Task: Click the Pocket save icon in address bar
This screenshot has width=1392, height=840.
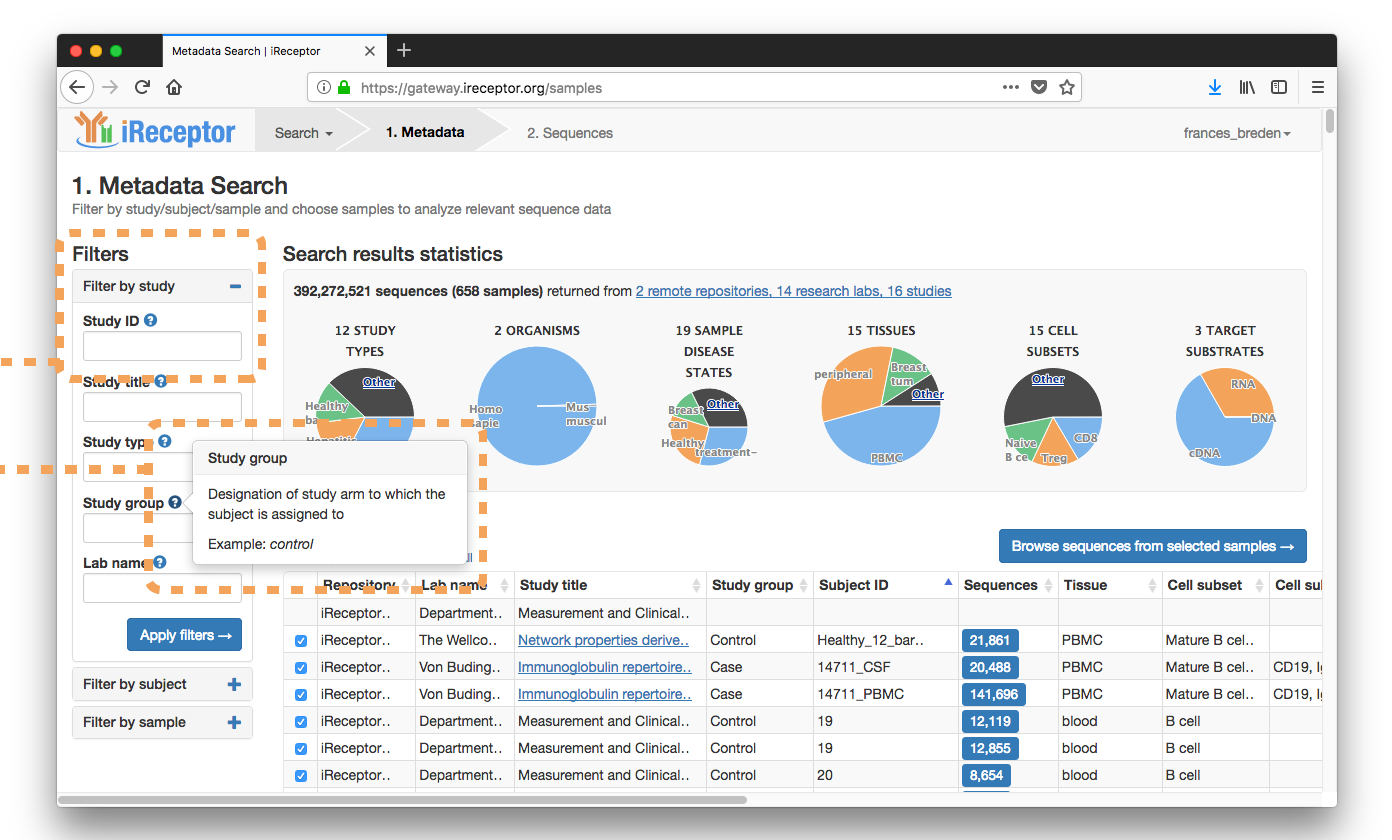Action: point(1039,87)
